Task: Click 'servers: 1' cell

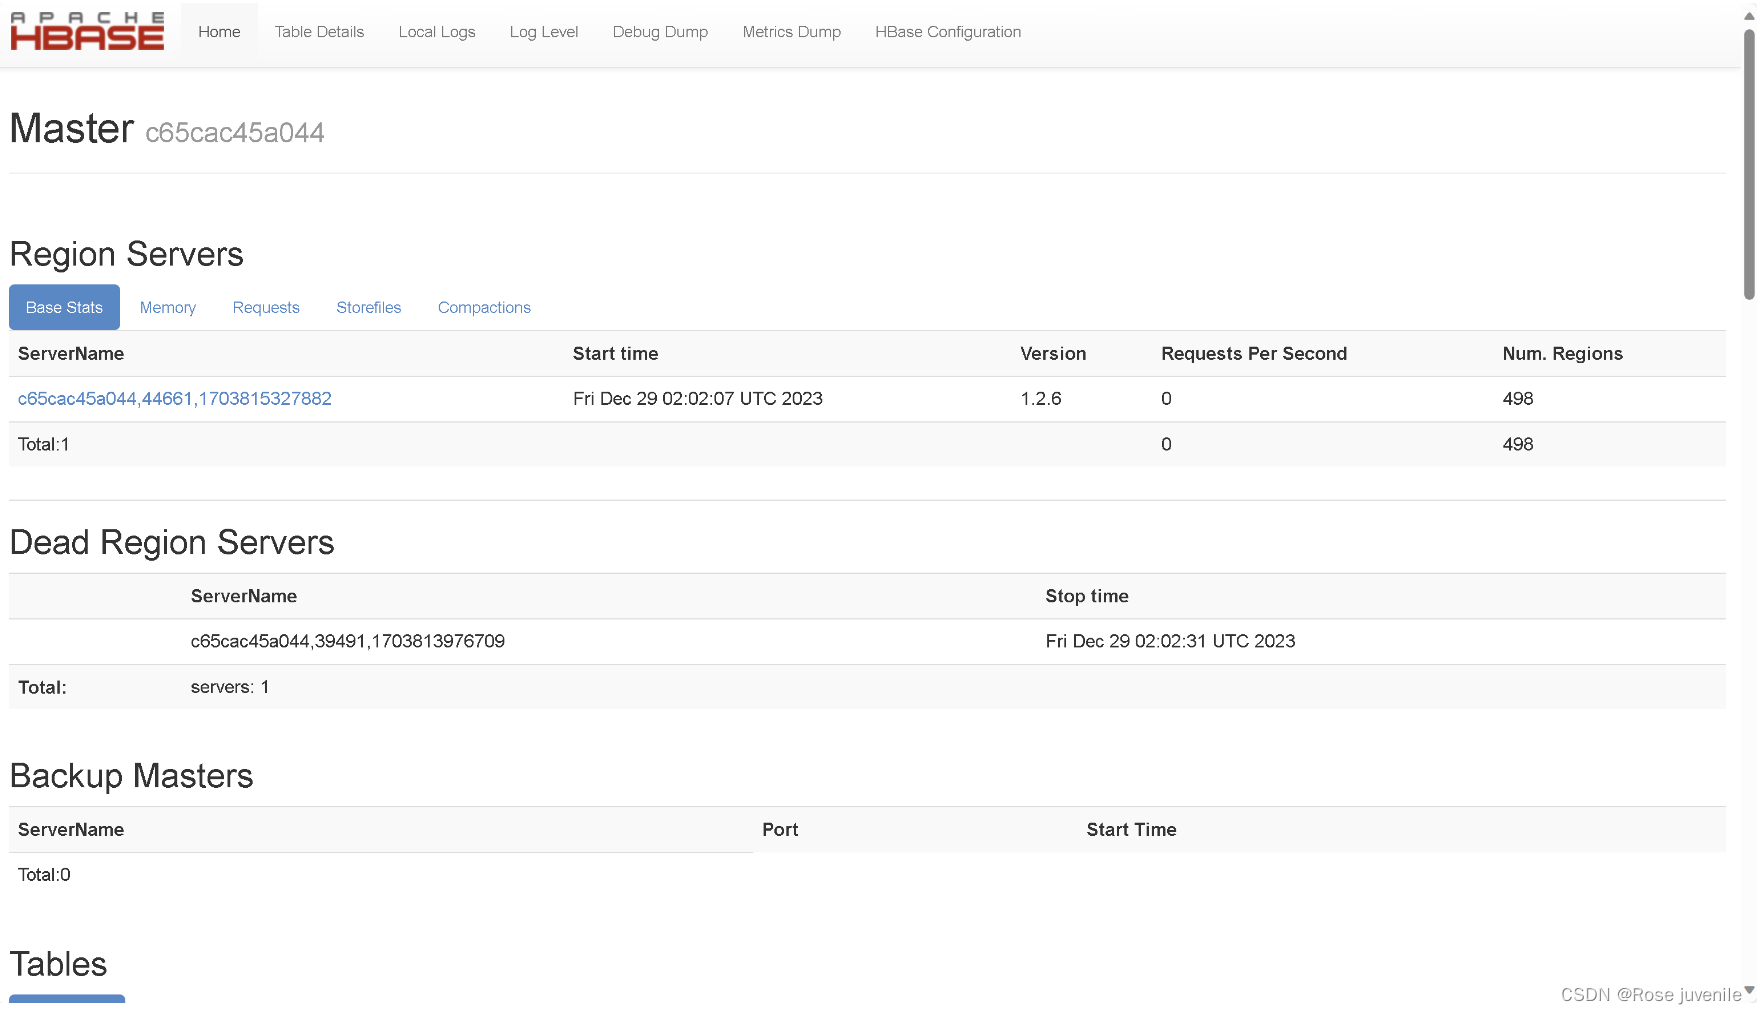Action: coord(230,688)
